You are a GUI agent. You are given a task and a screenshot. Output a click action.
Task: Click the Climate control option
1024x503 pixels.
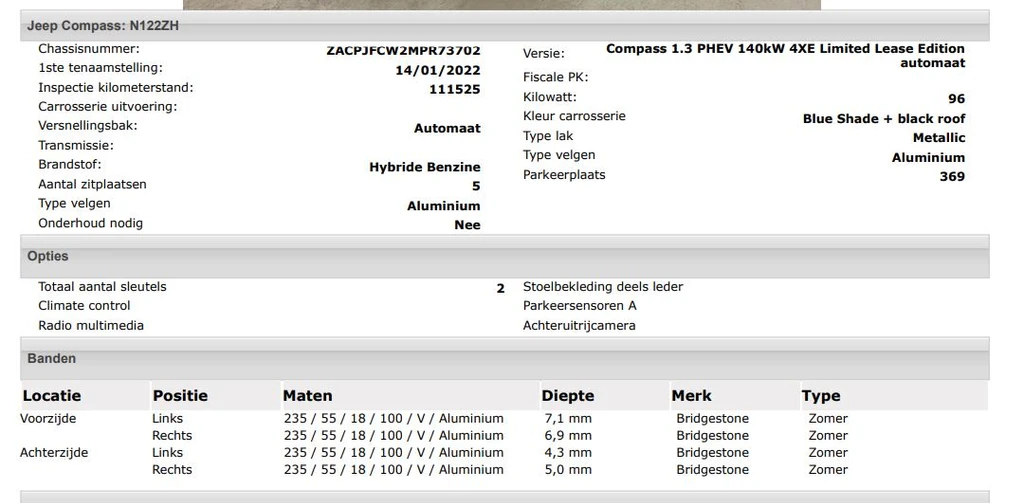(84, 306)
